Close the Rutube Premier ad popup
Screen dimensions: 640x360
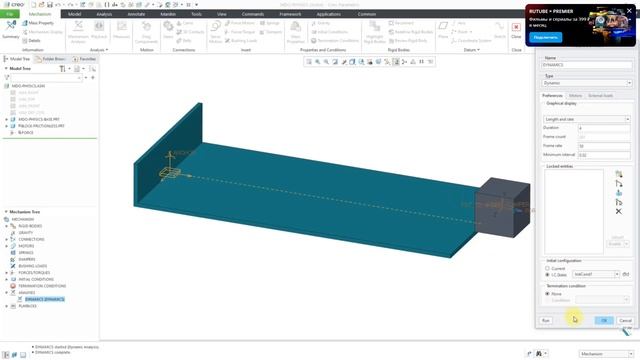pos(629,11)
